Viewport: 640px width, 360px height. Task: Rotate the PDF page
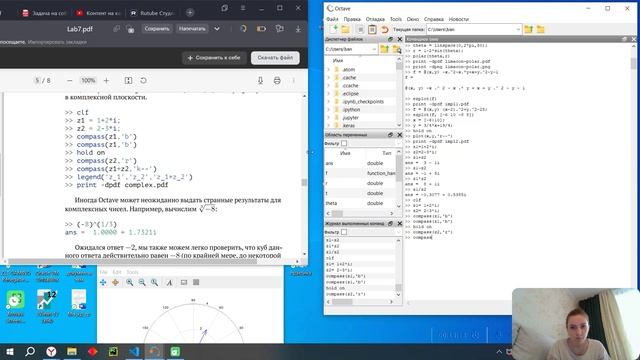(x=143, y=80)
